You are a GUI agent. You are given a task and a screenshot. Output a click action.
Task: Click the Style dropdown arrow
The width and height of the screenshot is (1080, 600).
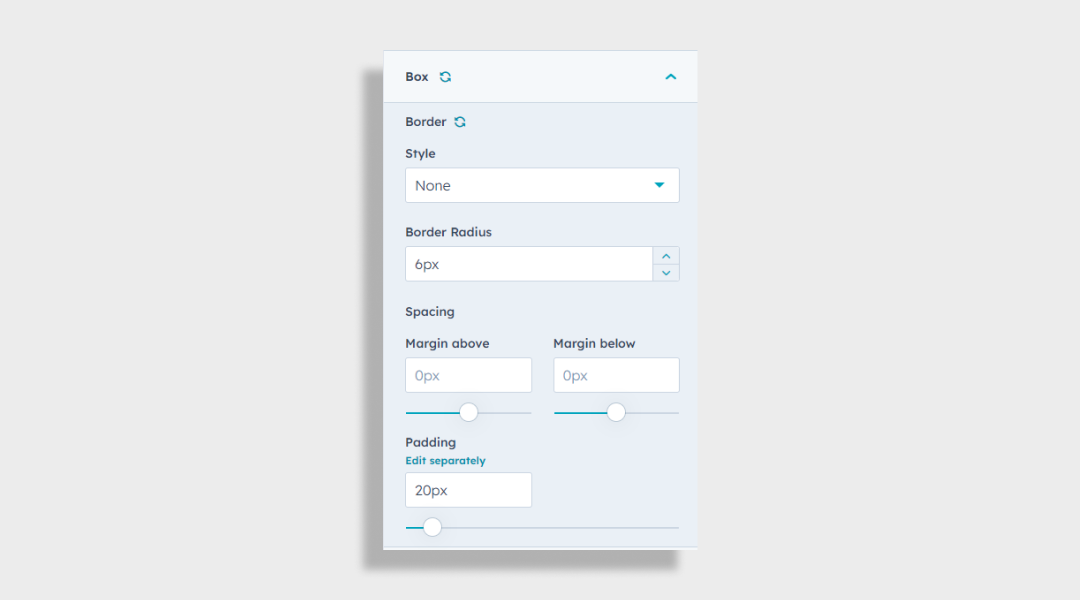(659, 186)
